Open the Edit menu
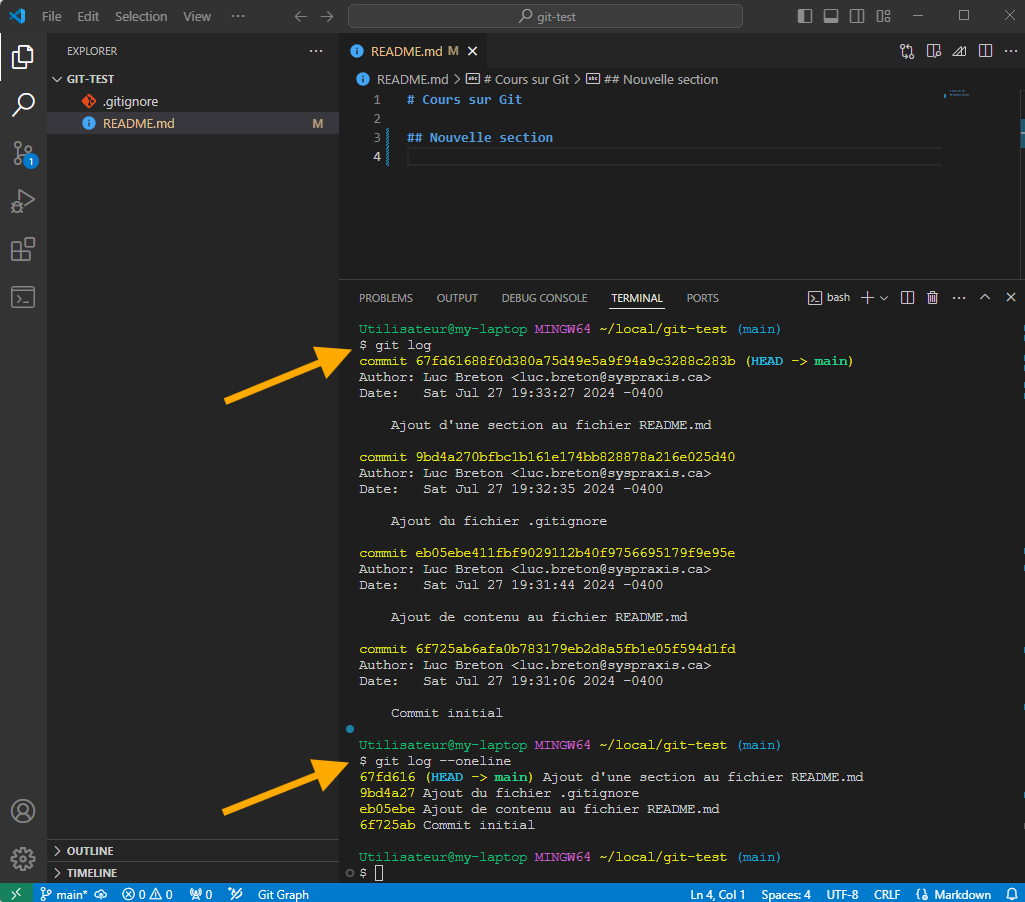This screenshot has height=902, width=1025. point(87,15)
